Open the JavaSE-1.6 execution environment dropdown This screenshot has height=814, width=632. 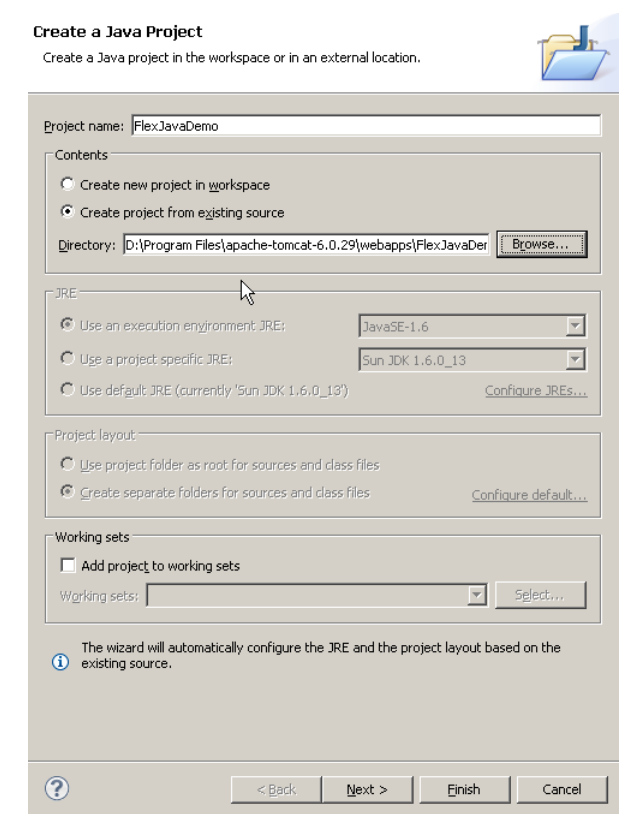pos(473,326)
